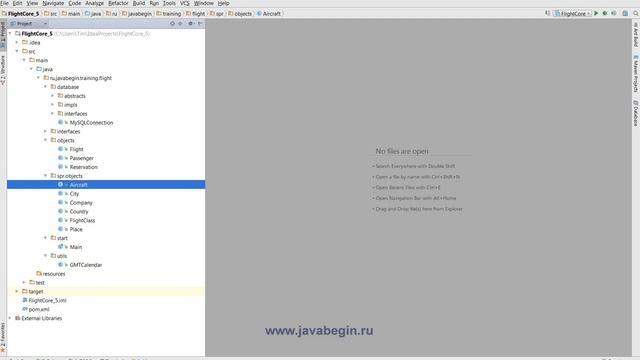Select the pom.xml file
The width and height of the screenshot is (640, 360).
pos(39,309)
